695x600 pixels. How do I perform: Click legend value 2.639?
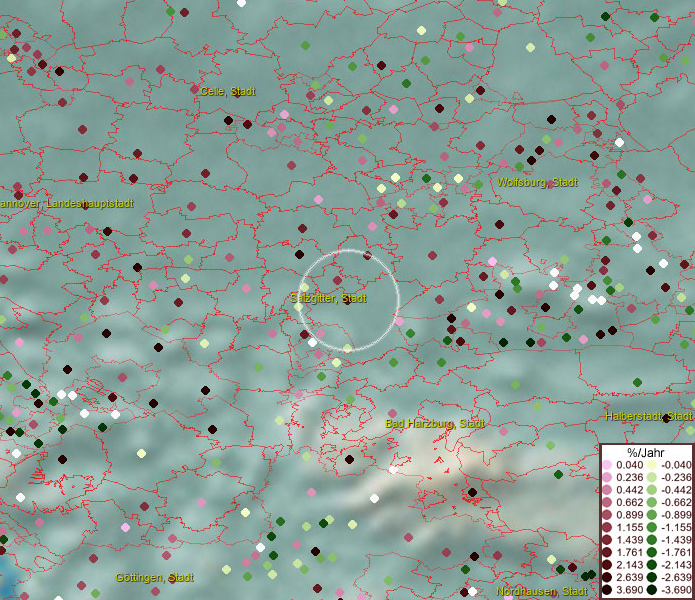[x=629, y=577]
